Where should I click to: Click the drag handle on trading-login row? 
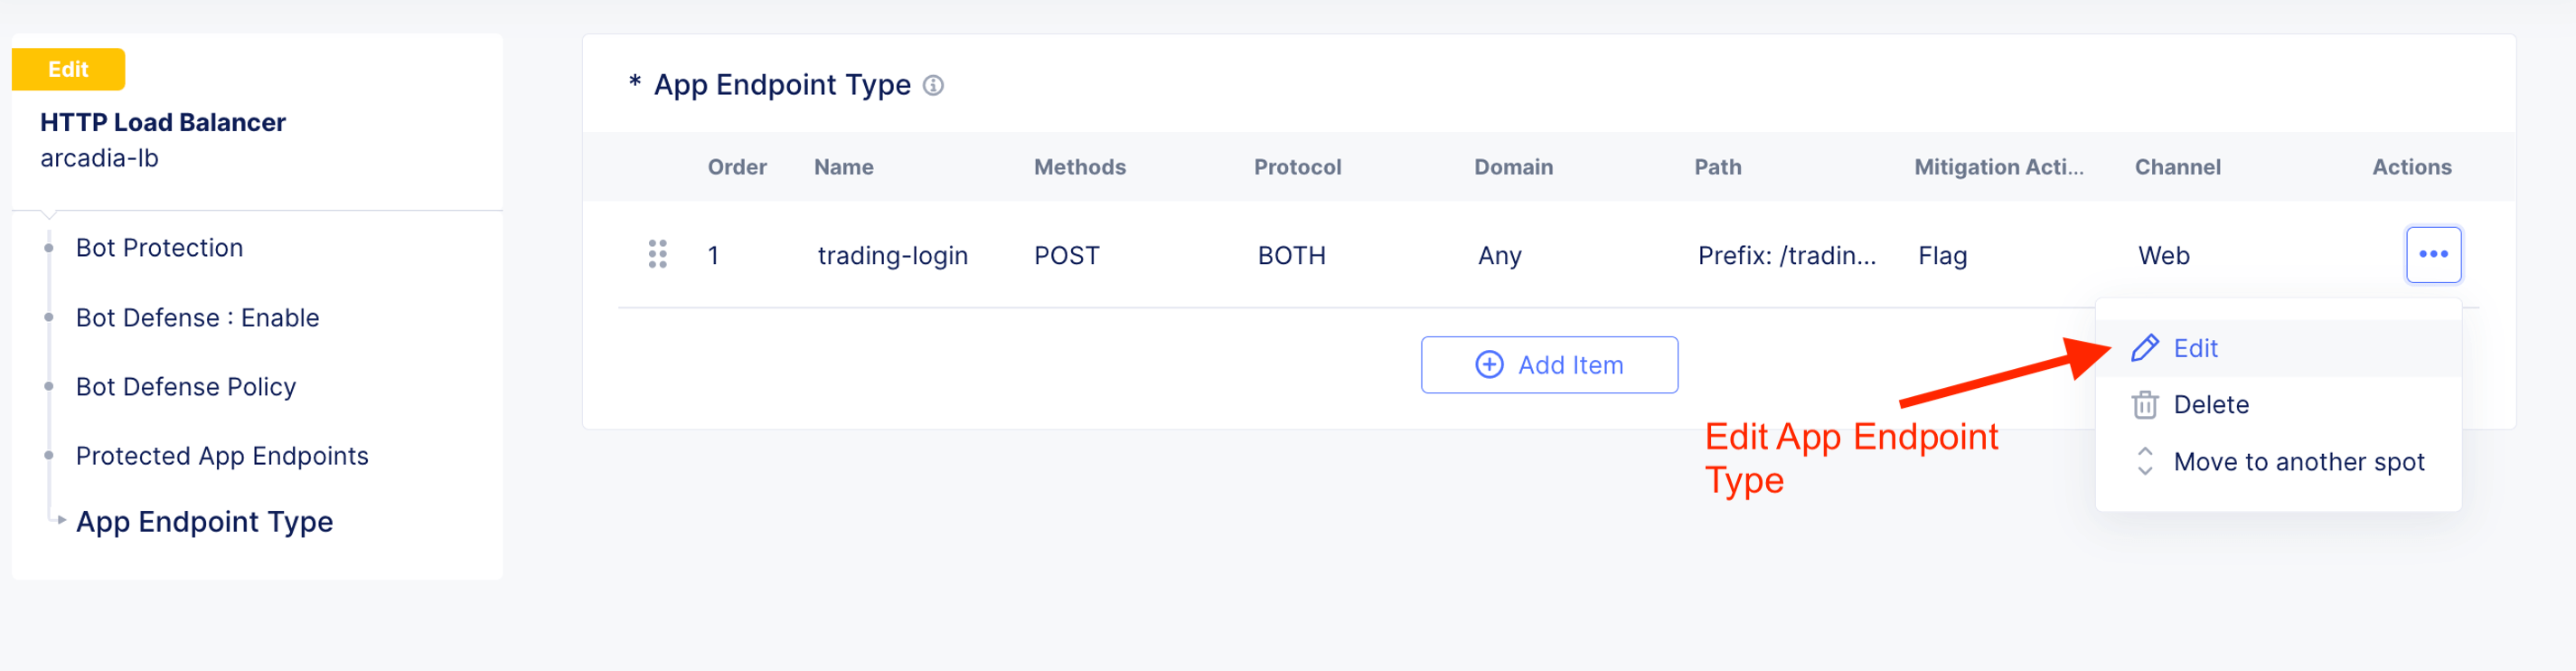point(657,254)
